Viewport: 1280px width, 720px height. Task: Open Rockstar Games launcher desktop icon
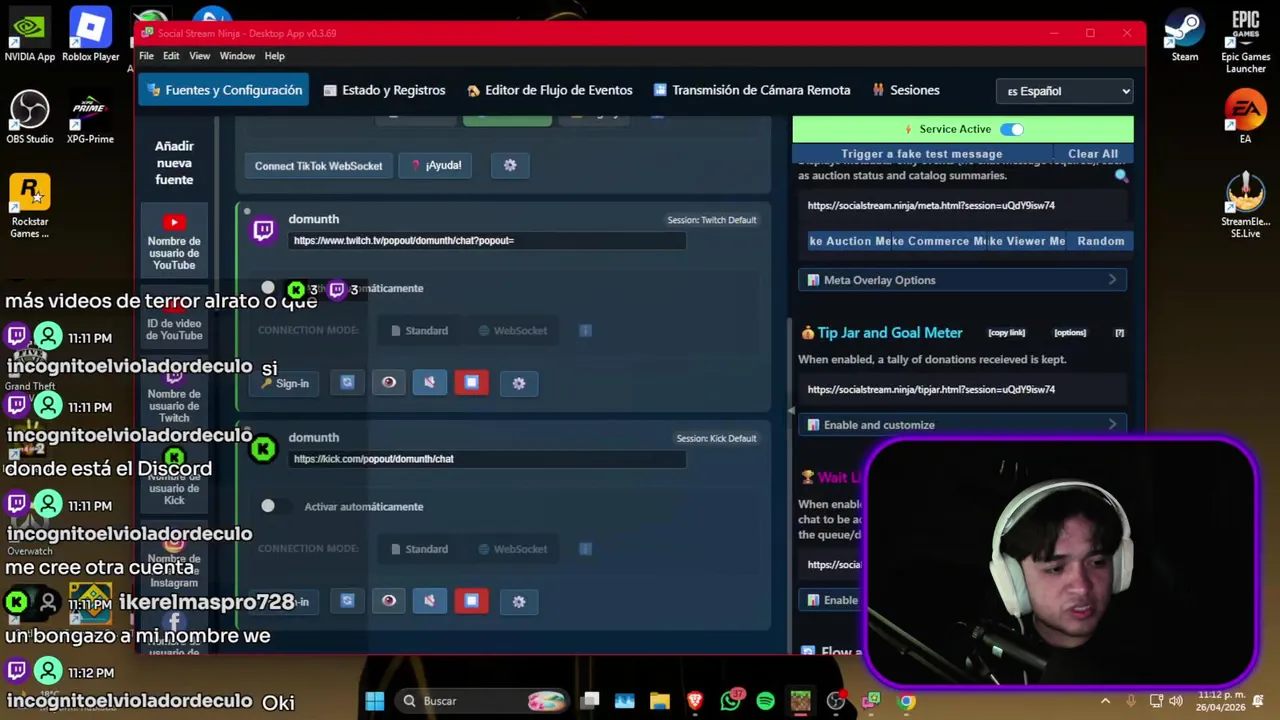[x=30, y=206]
